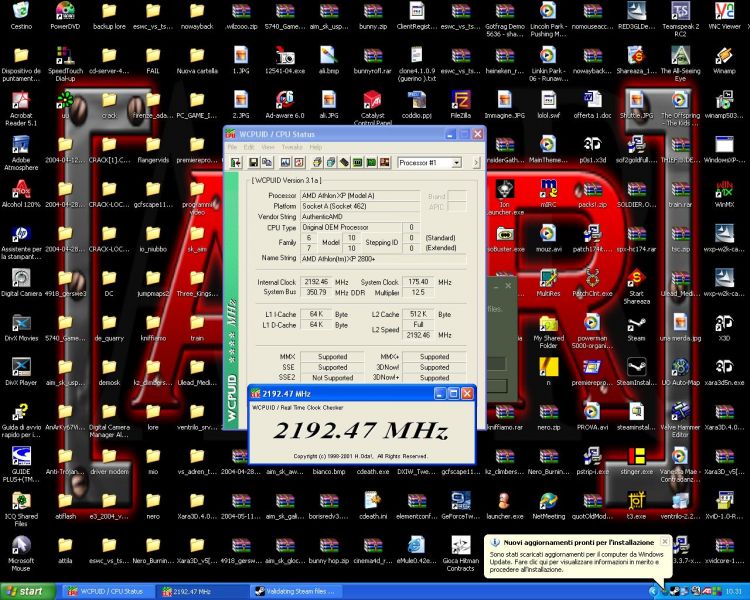Viewport: 750px width, 600px height.
Task: Switch to 2192.47 MHz taskbar button
Action: tap(202, 591)
